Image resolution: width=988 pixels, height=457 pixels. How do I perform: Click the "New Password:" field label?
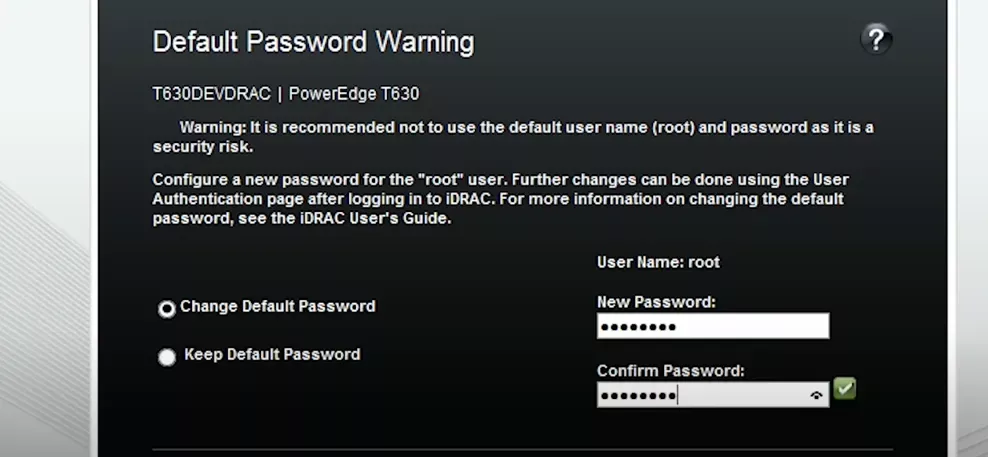pos(658,302)
